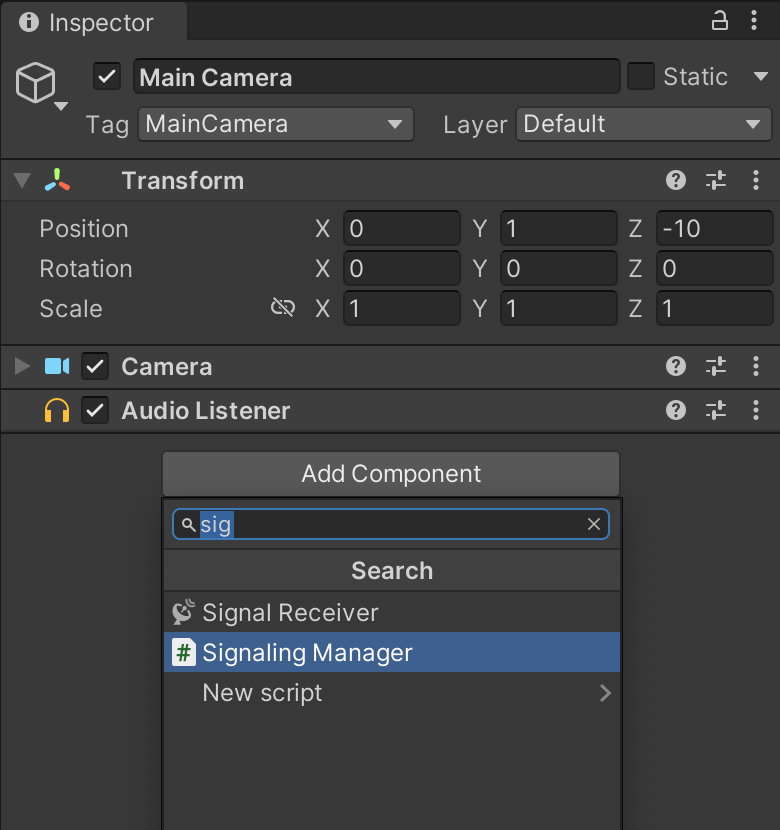780x830 pixels.
Task: Open the New script submenu
Action: pyautogui.click(x=392, y=692)
